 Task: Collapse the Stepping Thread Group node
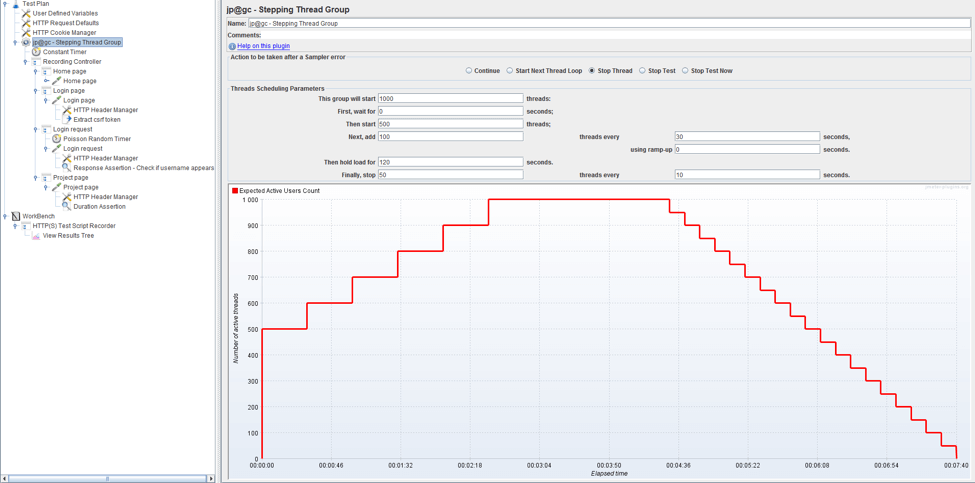tap(15, 43)
